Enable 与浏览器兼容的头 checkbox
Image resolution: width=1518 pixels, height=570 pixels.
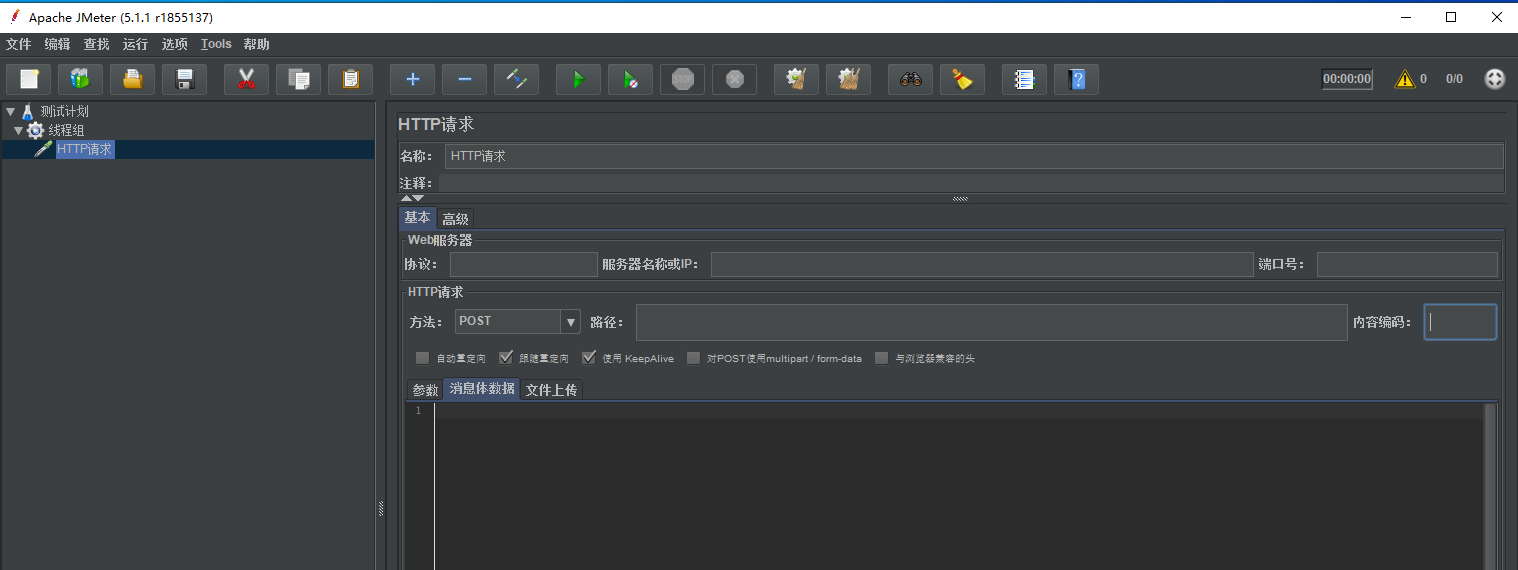point(881,358)
